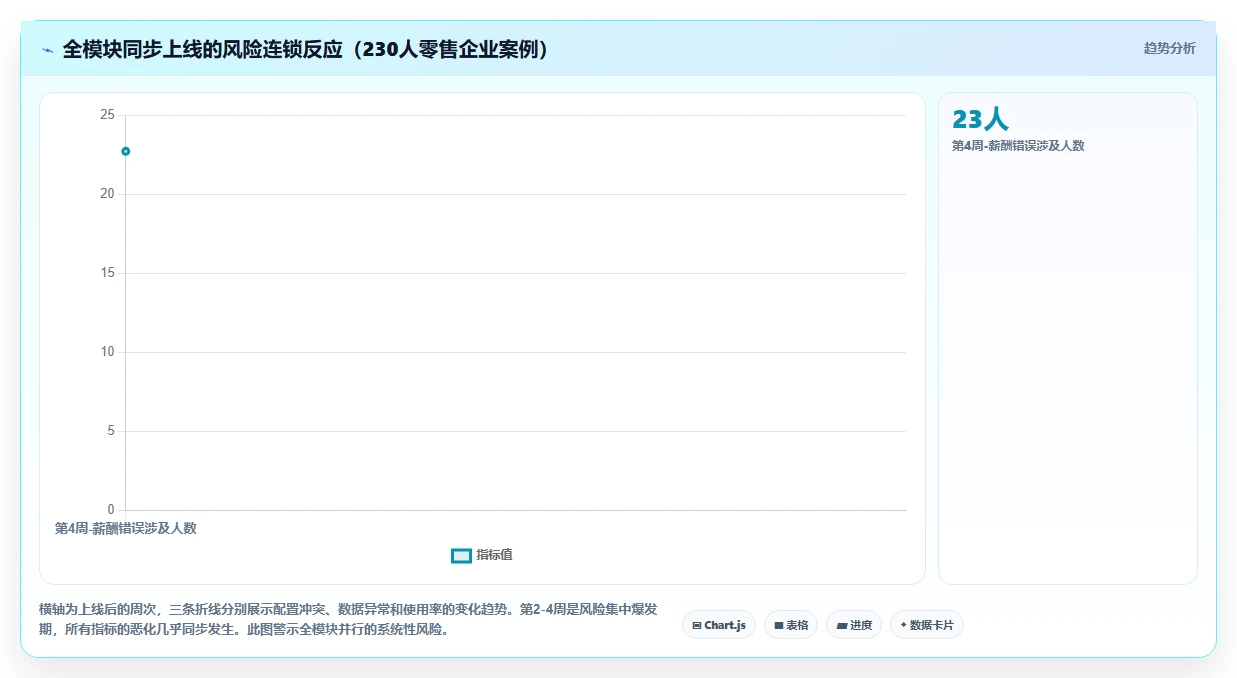The width and height of the screenshot is (1237, 678).
Task: Select the Chart.js tag chip
Action: (719, 625)
